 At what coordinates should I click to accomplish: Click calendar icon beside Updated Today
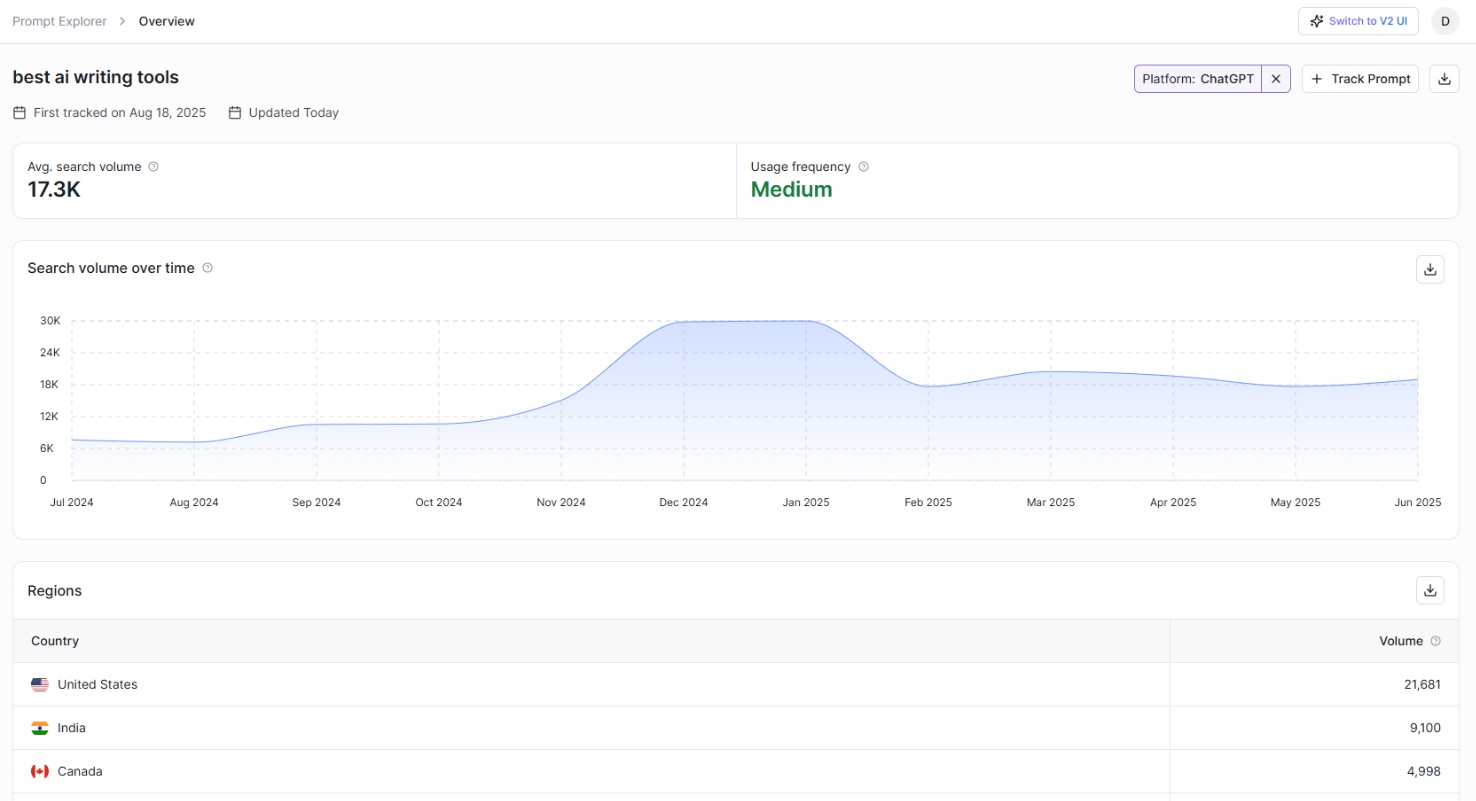(235, 113)
